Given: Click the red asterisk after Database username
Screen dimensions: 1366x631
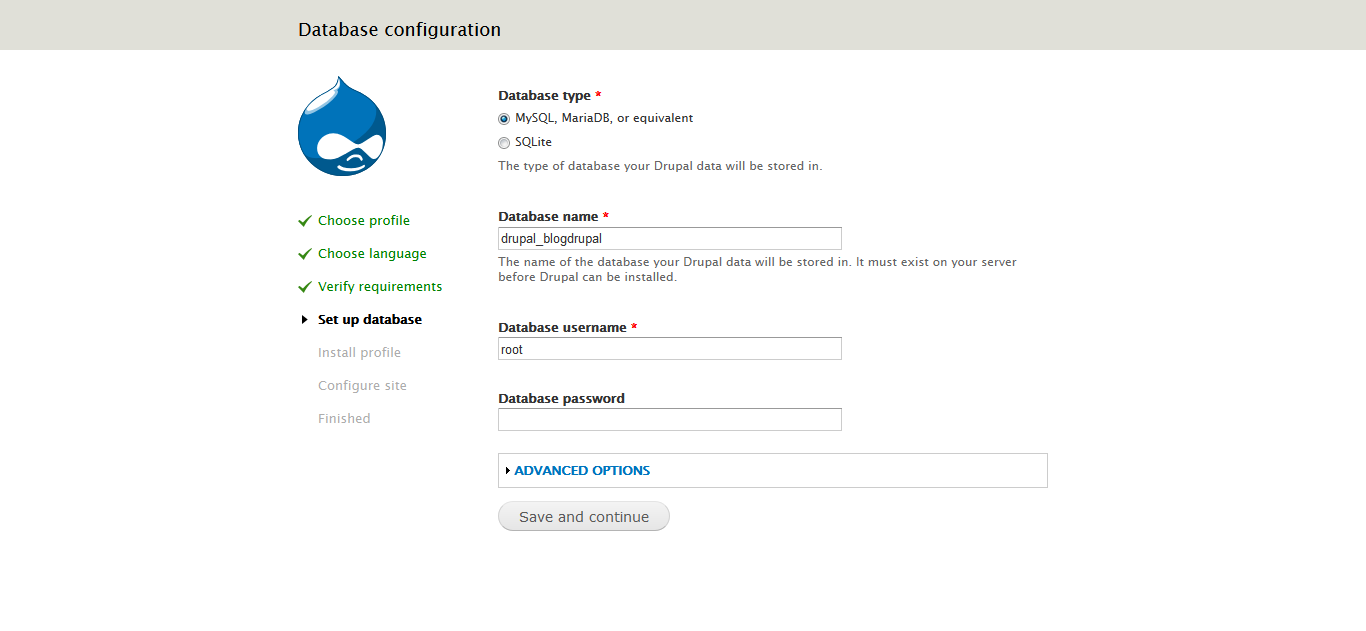Looking at the screenshot, I should tap(633, 326).
